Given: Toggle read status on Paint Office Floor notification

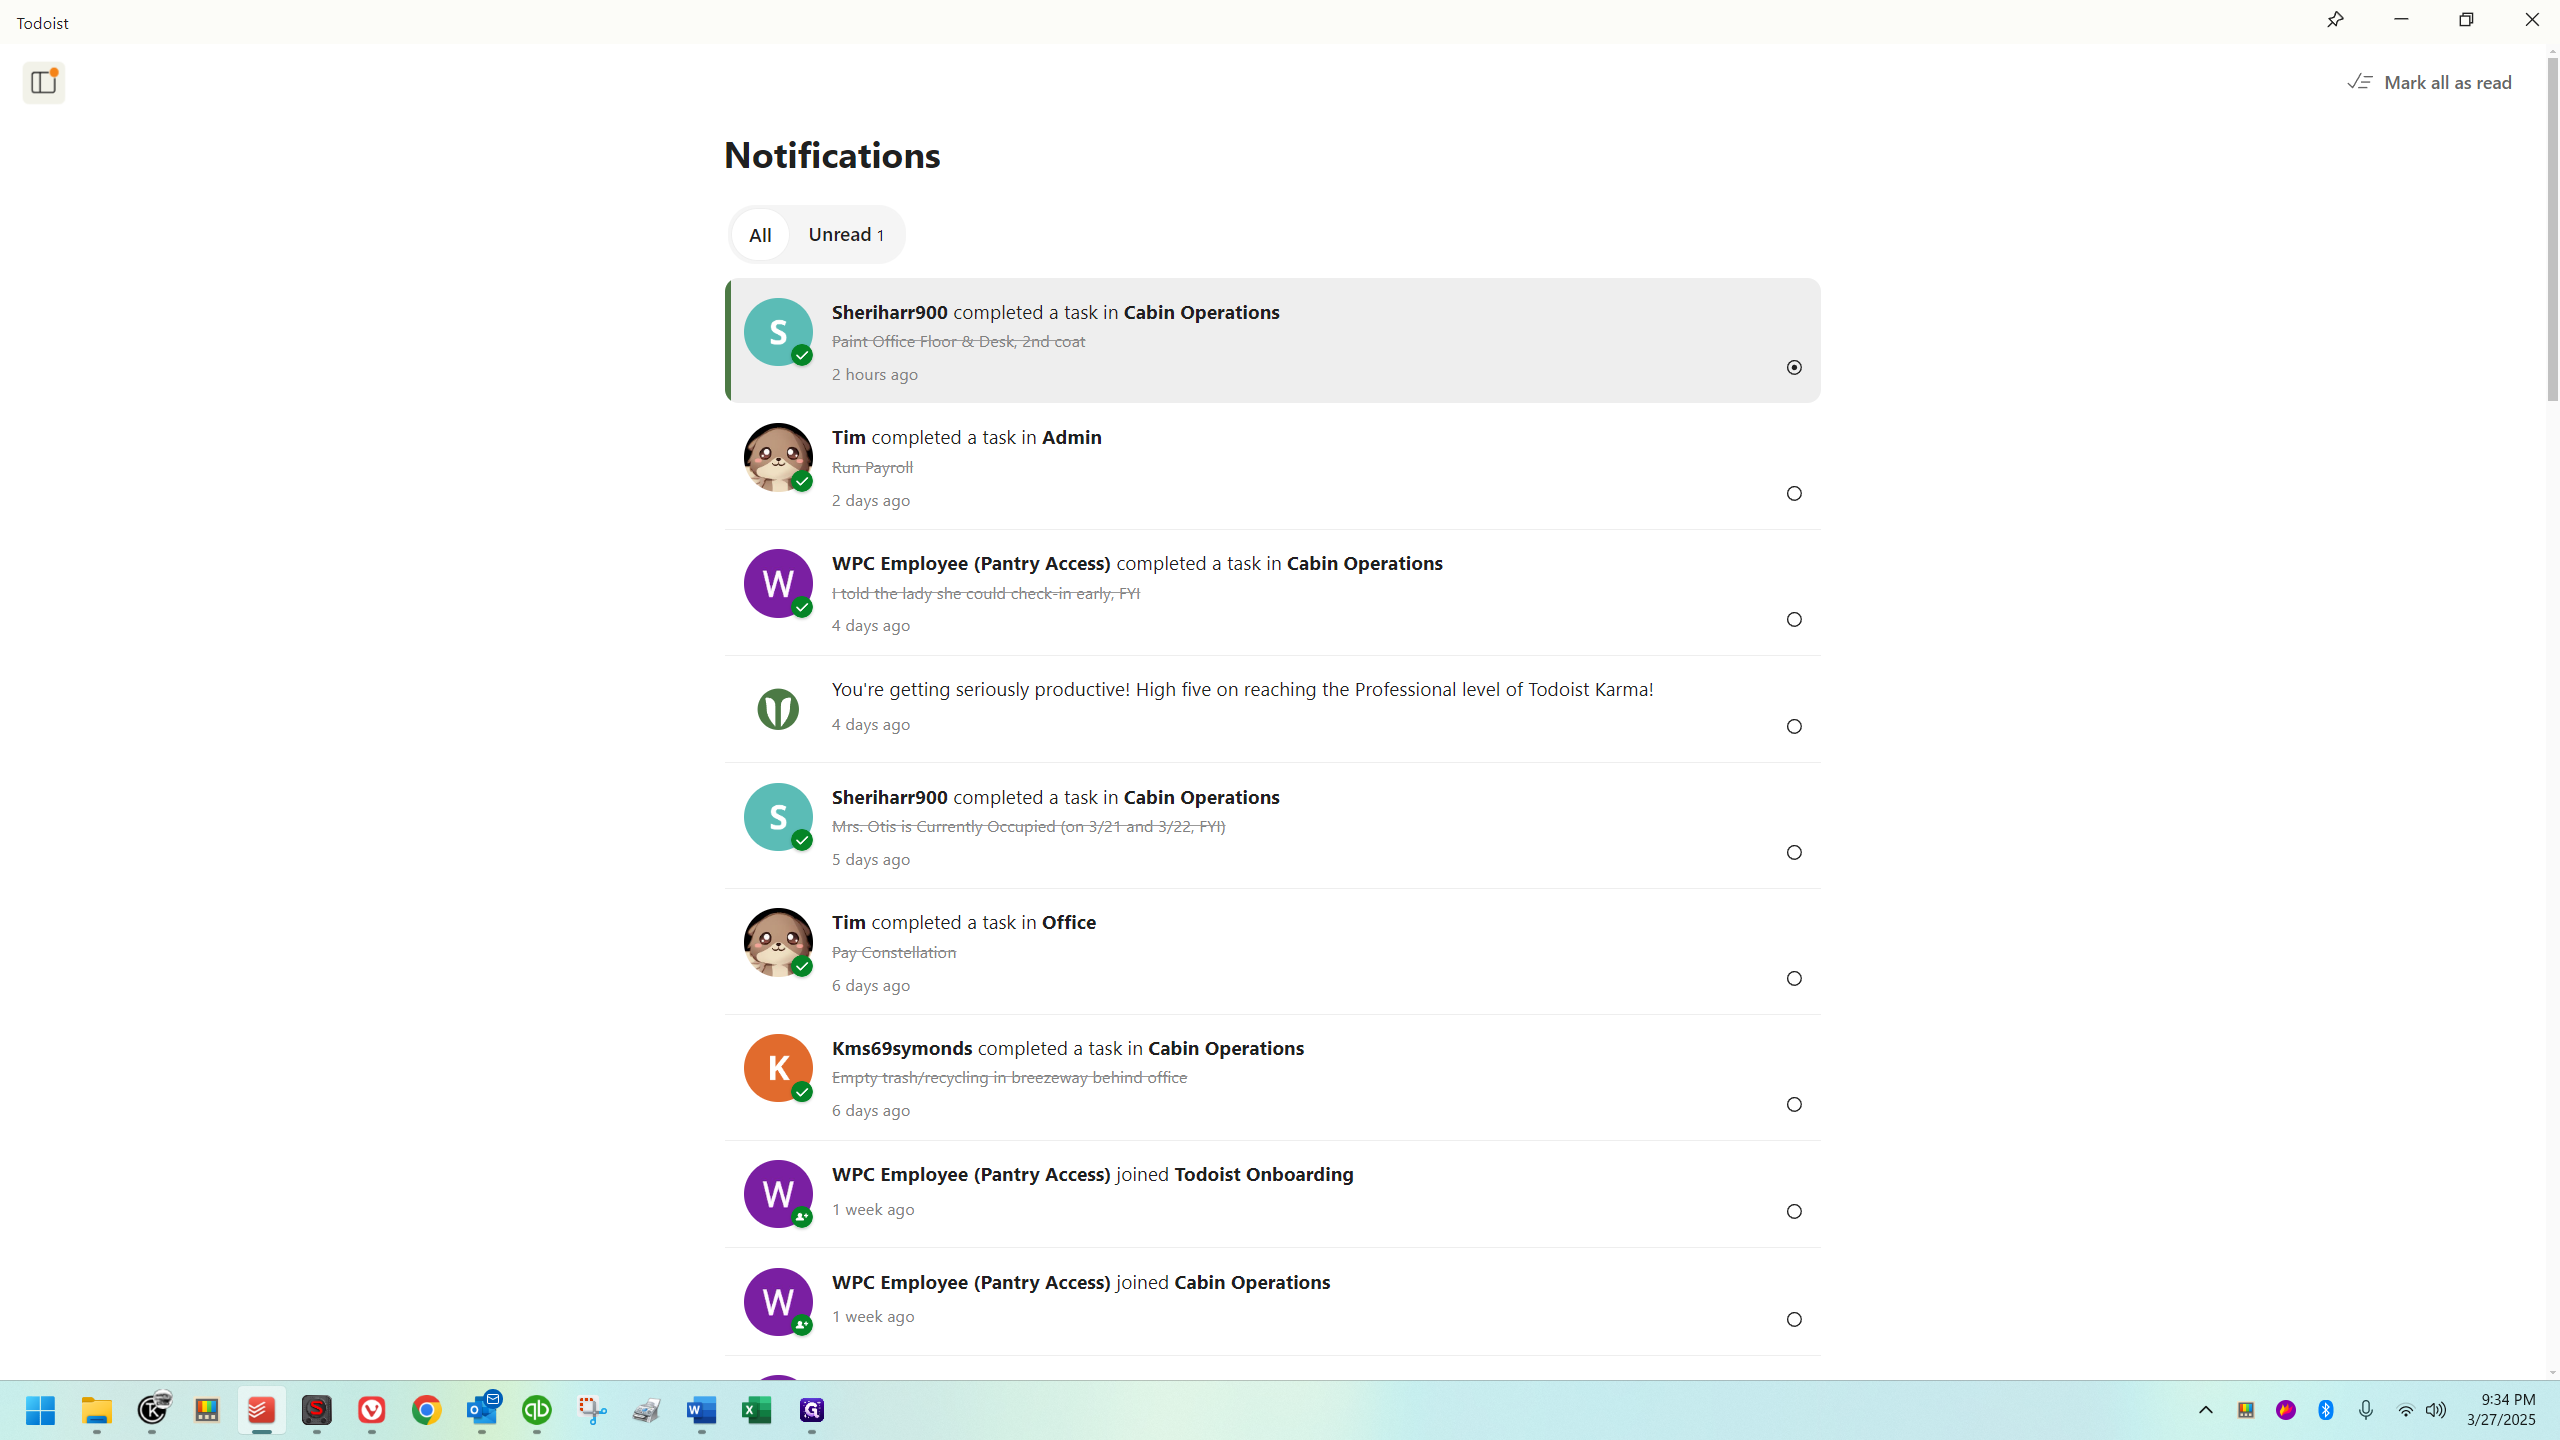Looking at the screenshot, I should pos(1794,368).
